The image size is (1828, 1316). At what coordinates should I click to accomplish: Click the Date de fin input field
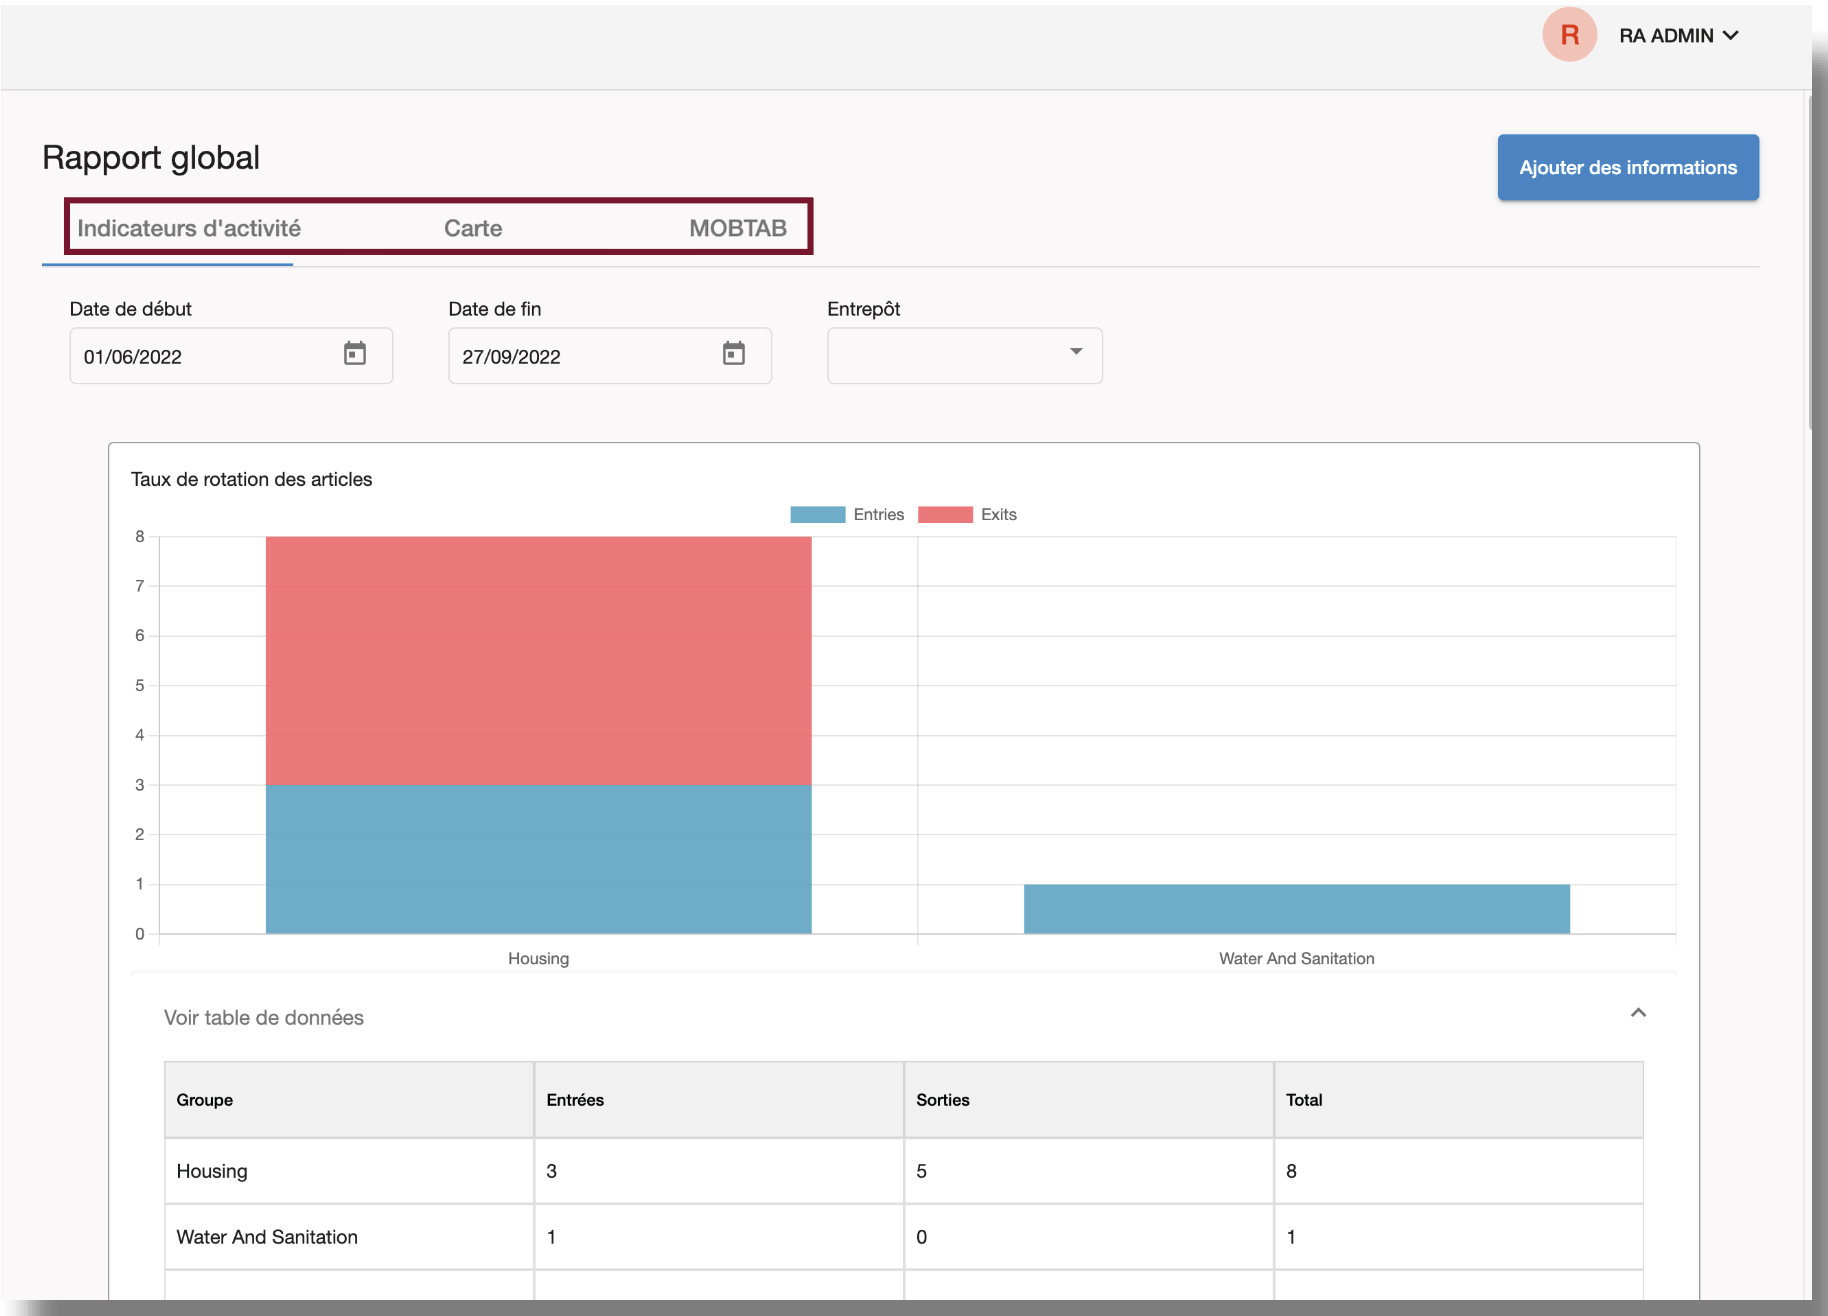tap(585, 356)
